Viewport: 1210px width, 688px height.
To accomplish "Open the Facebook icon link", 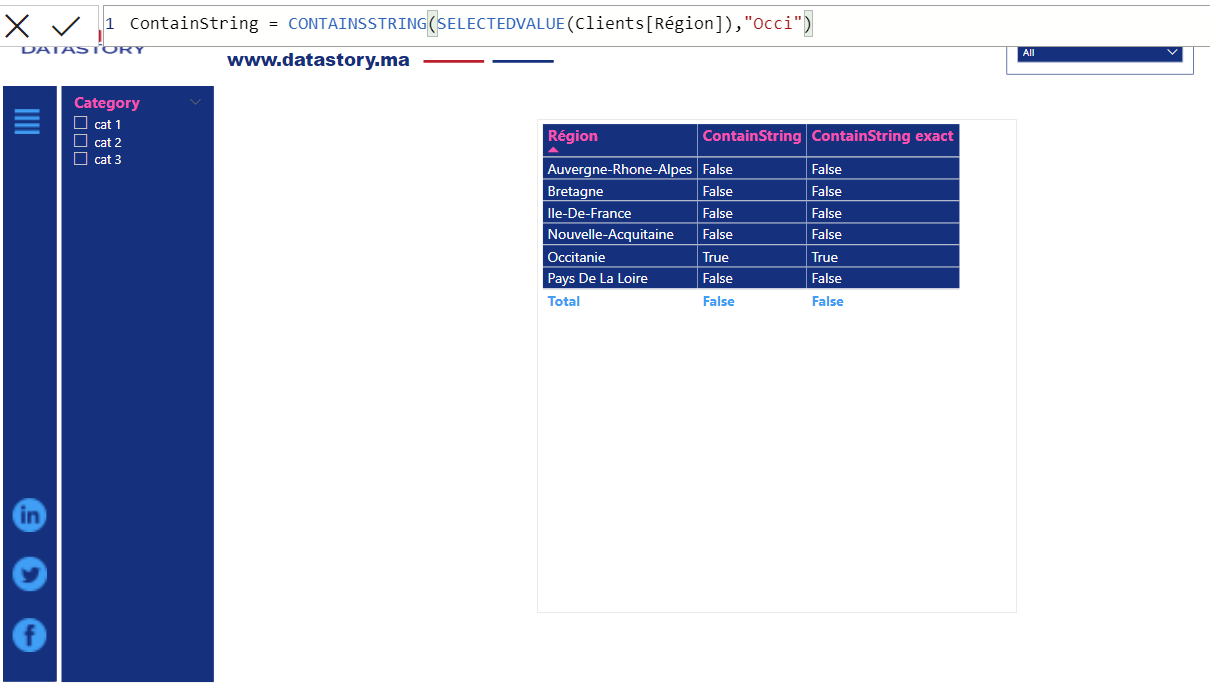I will [29, 635].
